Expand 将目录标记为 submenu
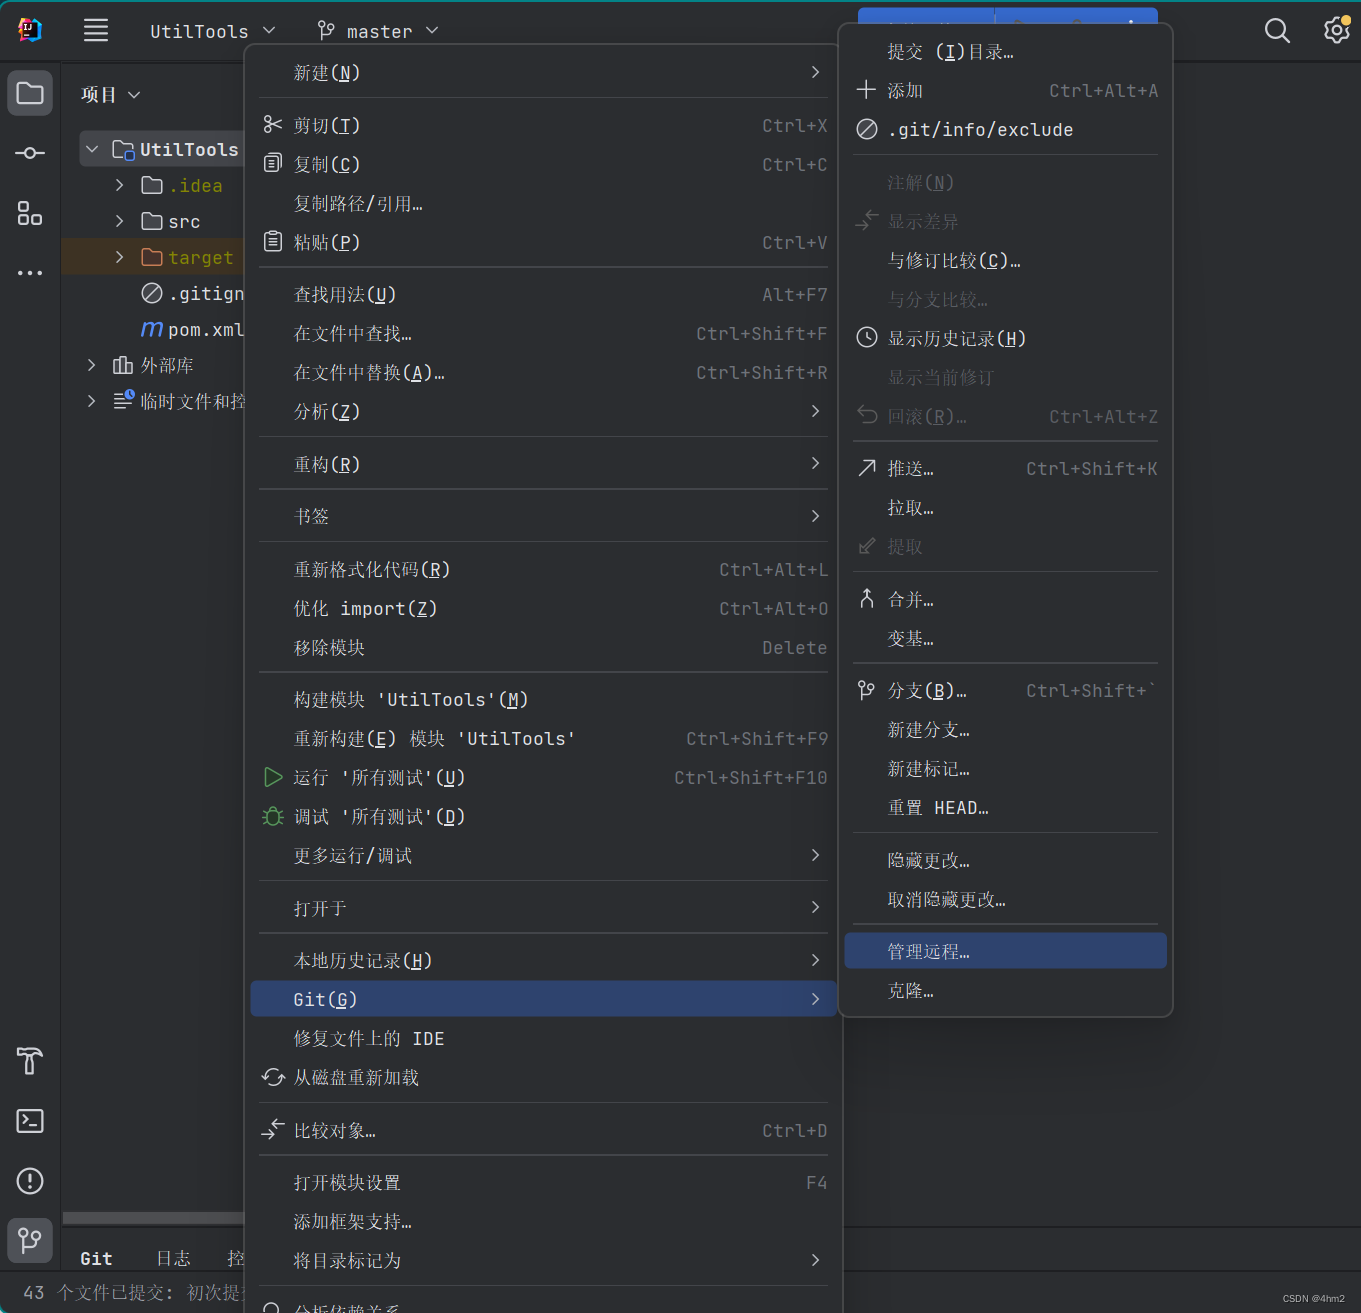Image resolution: width=1361 pixels, height=1313 pixels. (543, 1260)
